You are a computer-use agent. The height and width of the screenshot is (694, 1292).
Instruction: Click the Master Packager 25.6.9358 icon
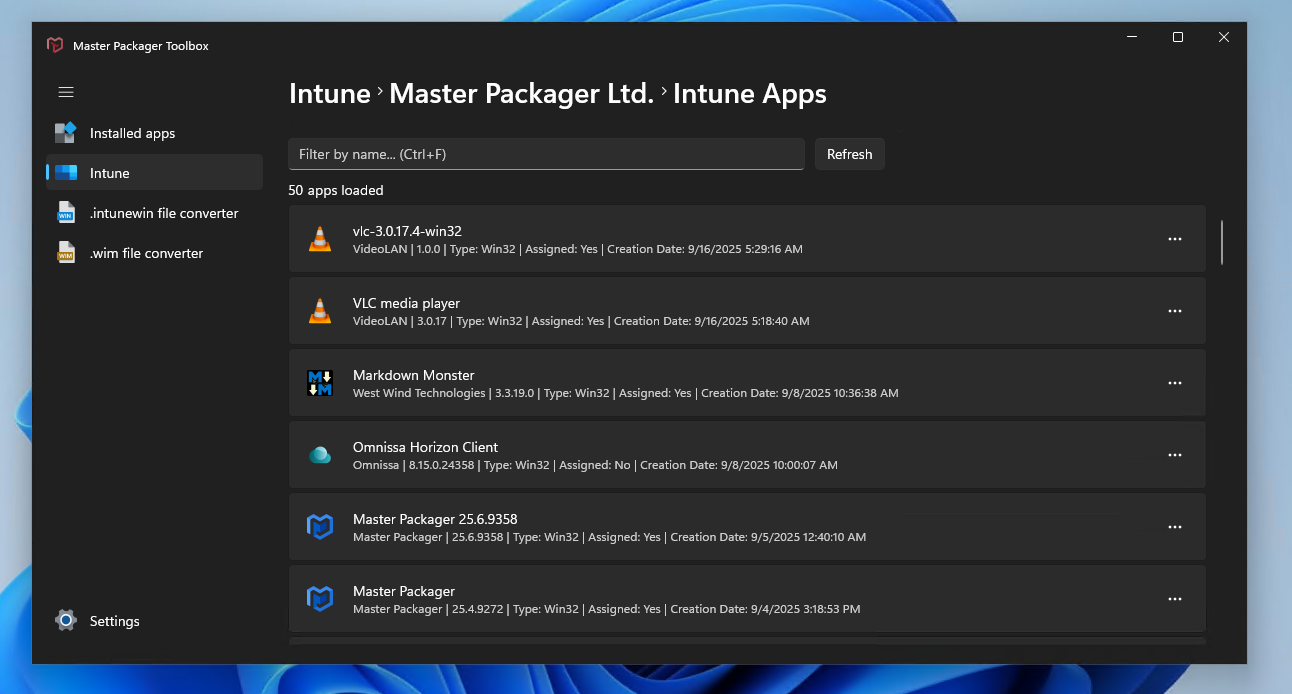tap(319, 527)
